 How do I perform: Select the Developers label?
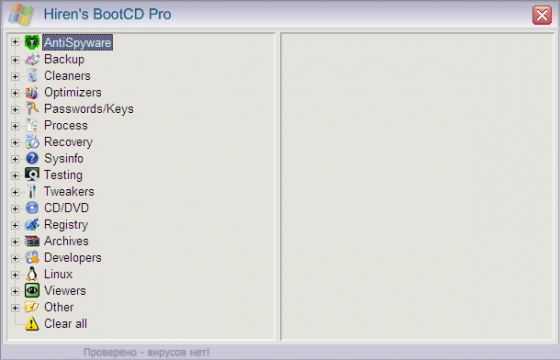72,258
